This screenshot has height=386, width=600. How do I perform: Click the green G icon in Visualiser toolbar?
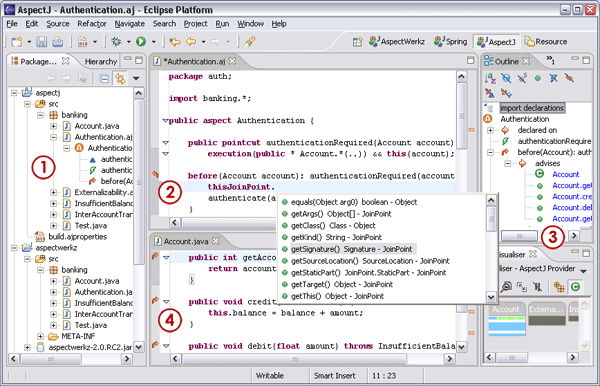(575, 287)
